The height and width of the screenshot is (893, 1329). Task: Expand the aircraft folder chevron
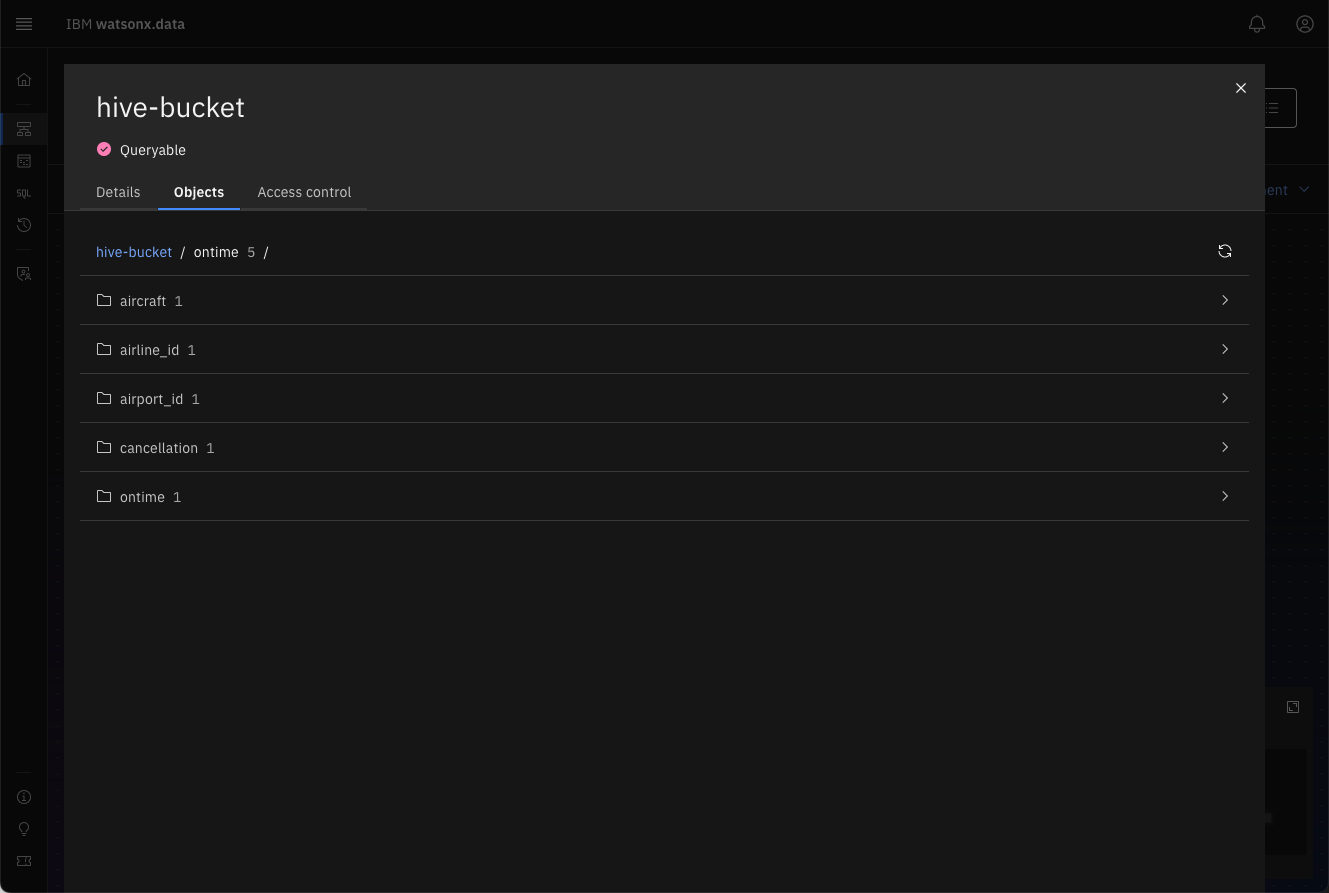pos(1225,300)
